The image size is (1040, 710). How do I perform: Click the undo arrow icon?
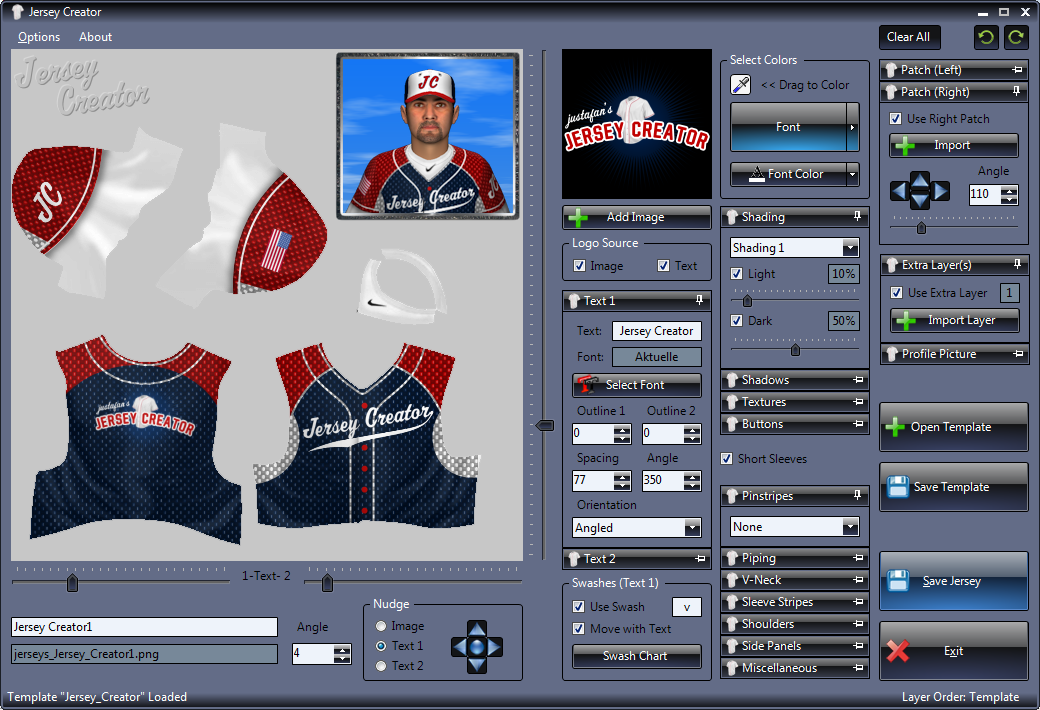click(x=986, y=37)
